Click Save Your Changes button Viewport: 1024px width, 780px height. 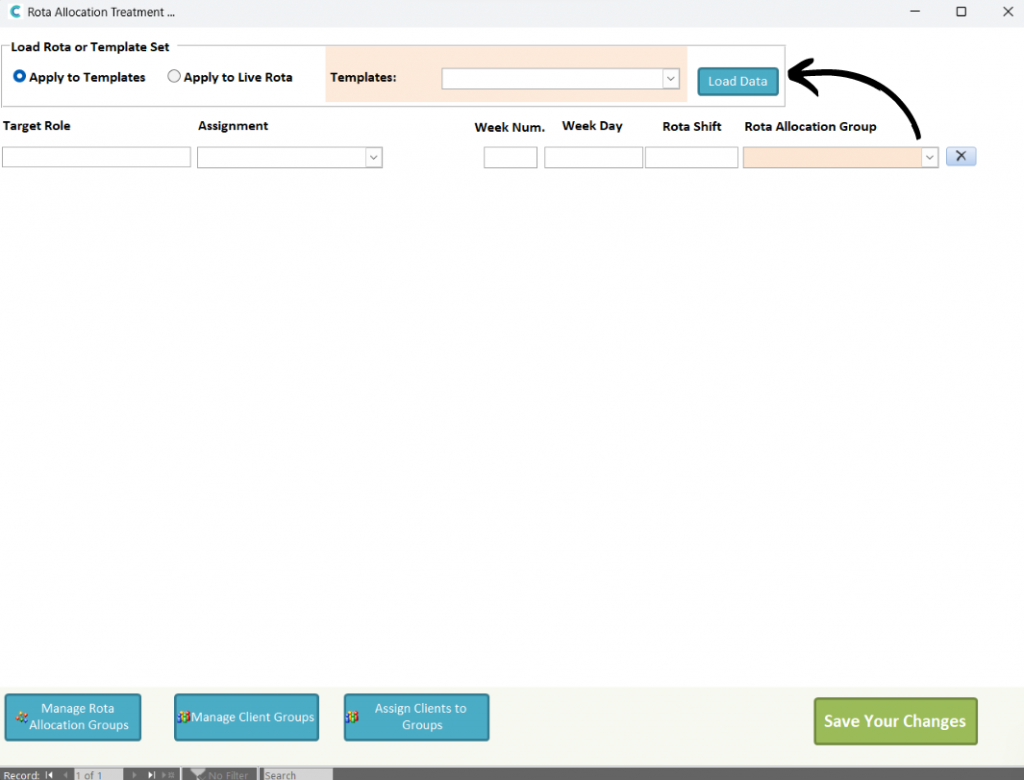(895, 721)
